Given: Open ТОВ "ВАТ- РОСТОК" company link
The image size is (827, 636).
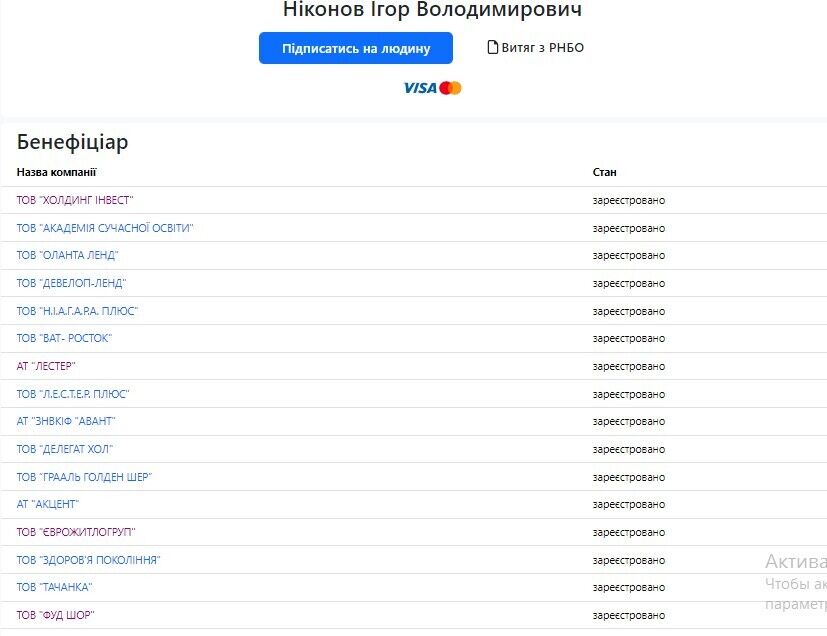Looking at the screenshot, I should click(x=64, y=338).
